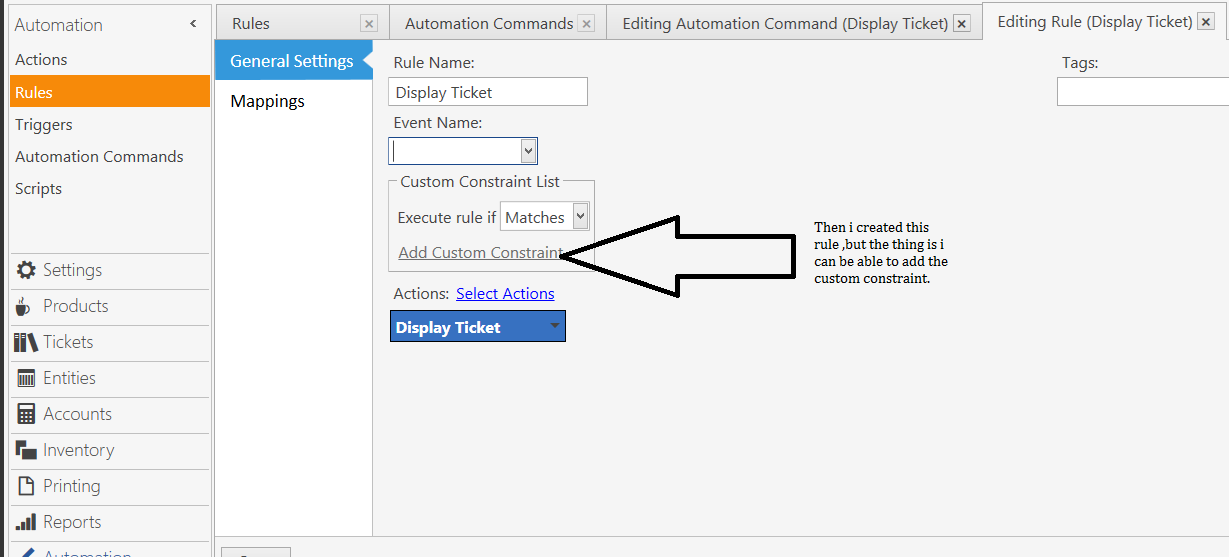1229x557 pixels.
Task: Open the Execute rule if Matches dropdown
Action: click(x=579, y=217)
